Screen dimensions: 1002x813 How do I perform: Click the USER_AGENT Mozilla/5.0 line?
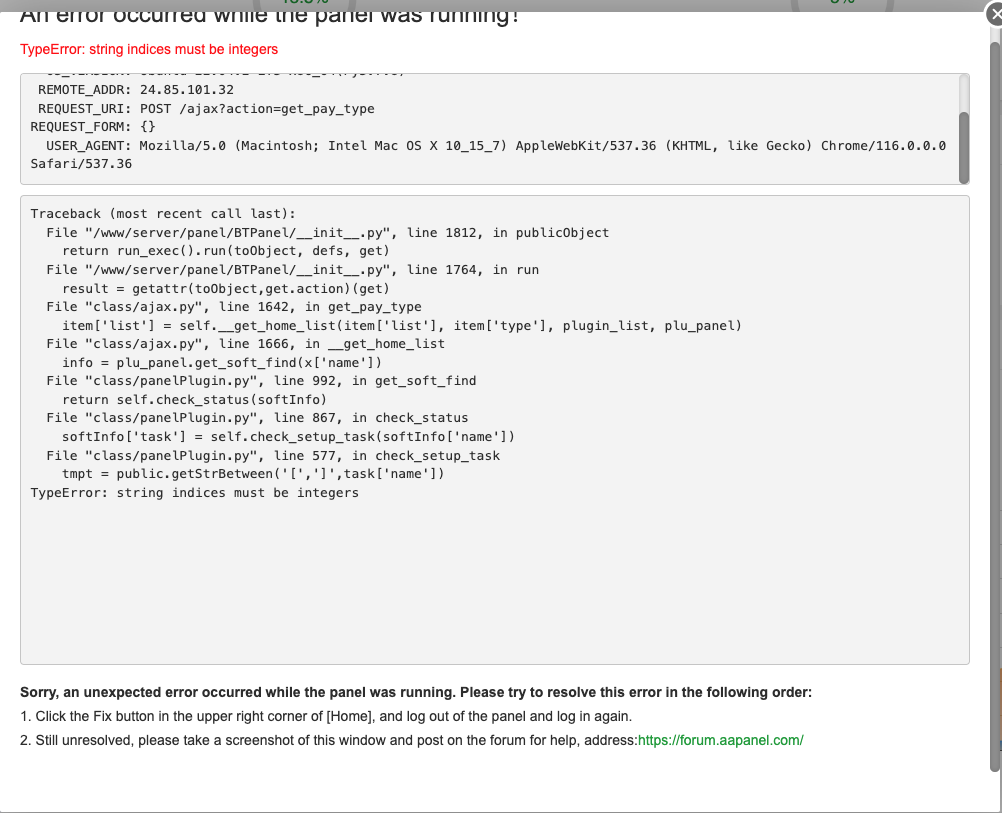(495, 146)
